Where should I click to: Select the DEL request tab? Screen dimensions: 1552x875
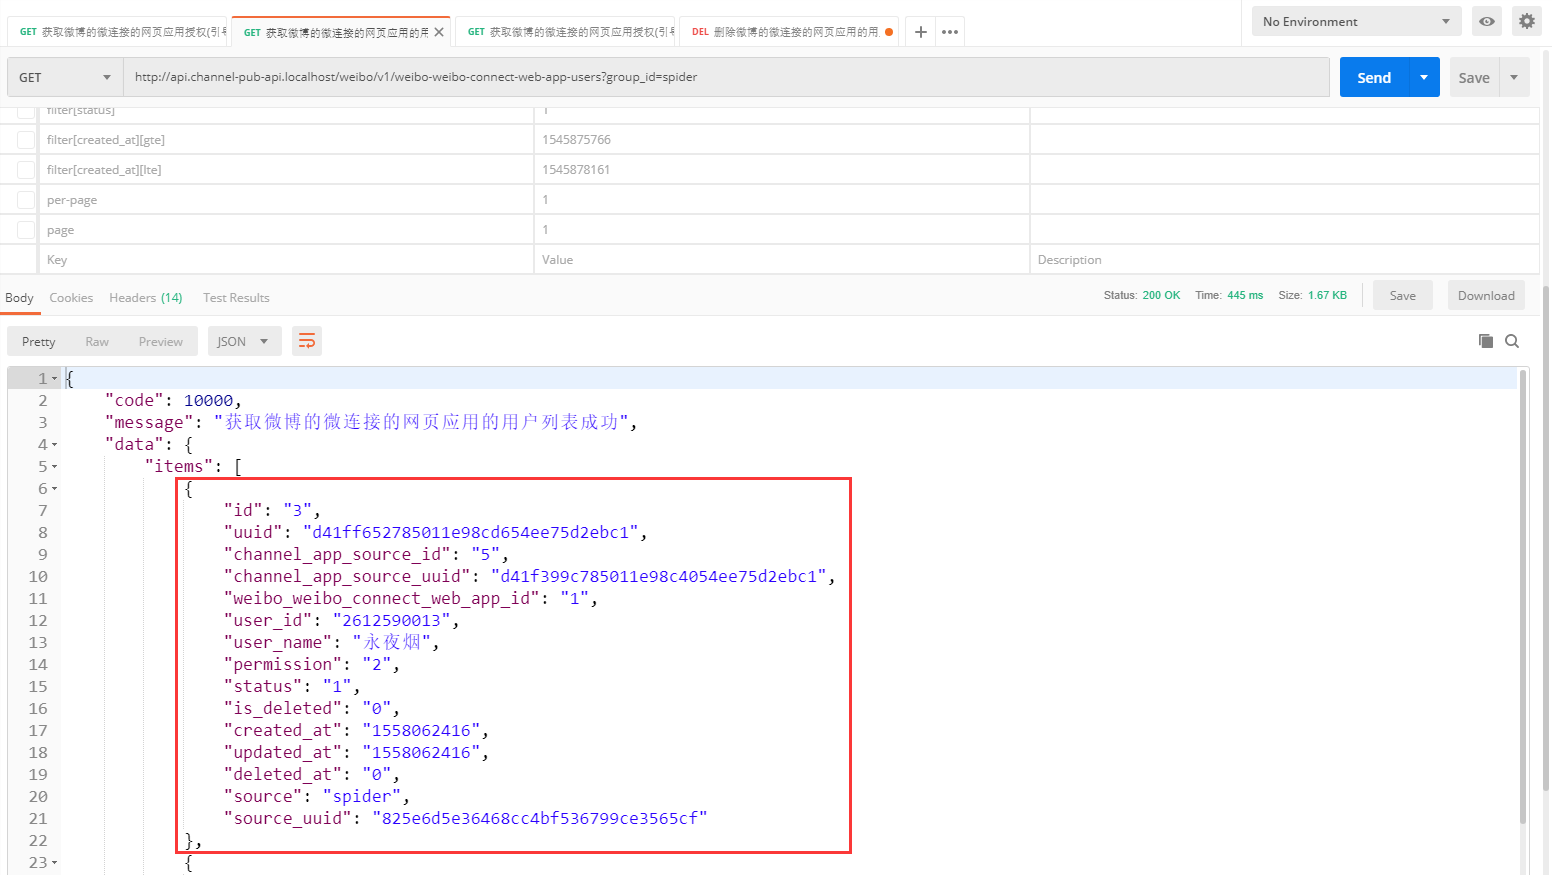tap(787, 32)
